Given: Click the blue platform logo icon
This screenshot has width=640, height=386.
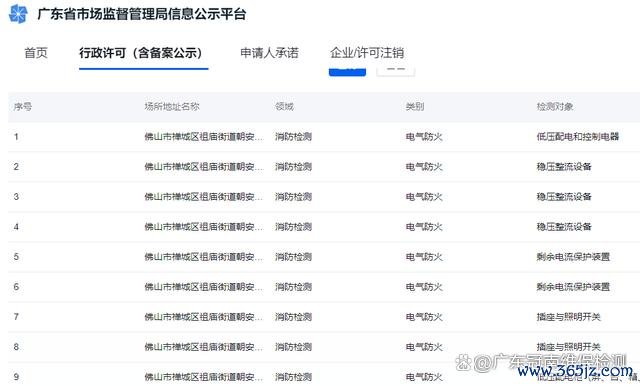Looking at the screenshot, I should click(x=18, y=13).
